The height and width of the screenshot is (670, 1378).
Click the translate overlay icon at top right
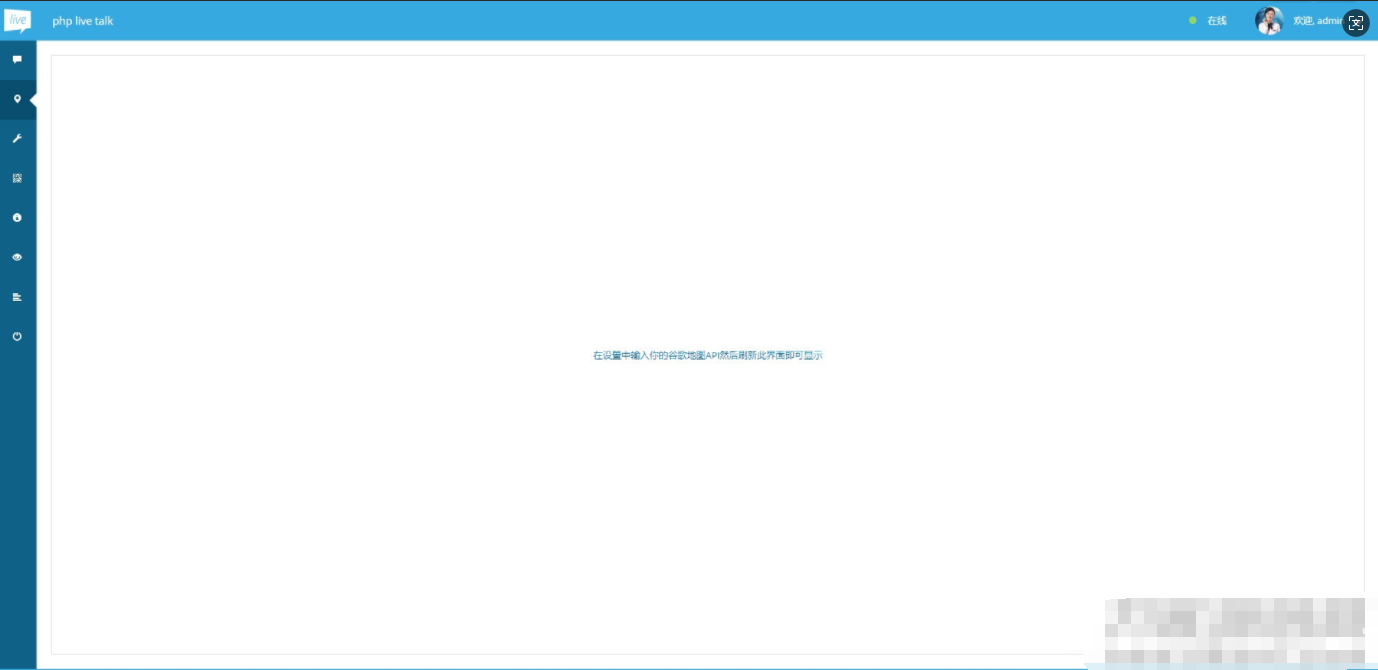click(1356, 23)
